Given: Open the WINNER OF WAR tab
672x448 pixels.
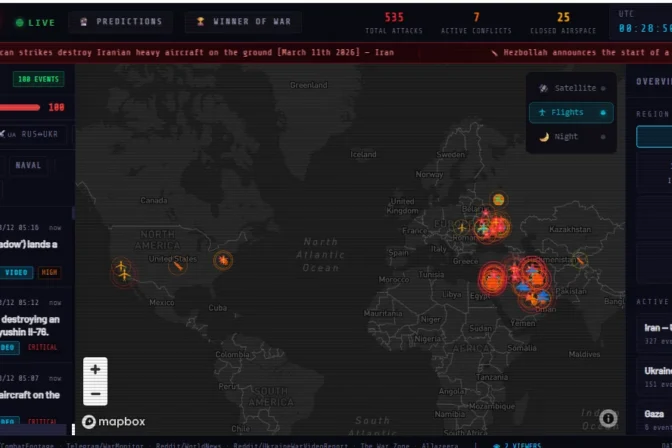Looking at the screenshot, I should point(243,21).
